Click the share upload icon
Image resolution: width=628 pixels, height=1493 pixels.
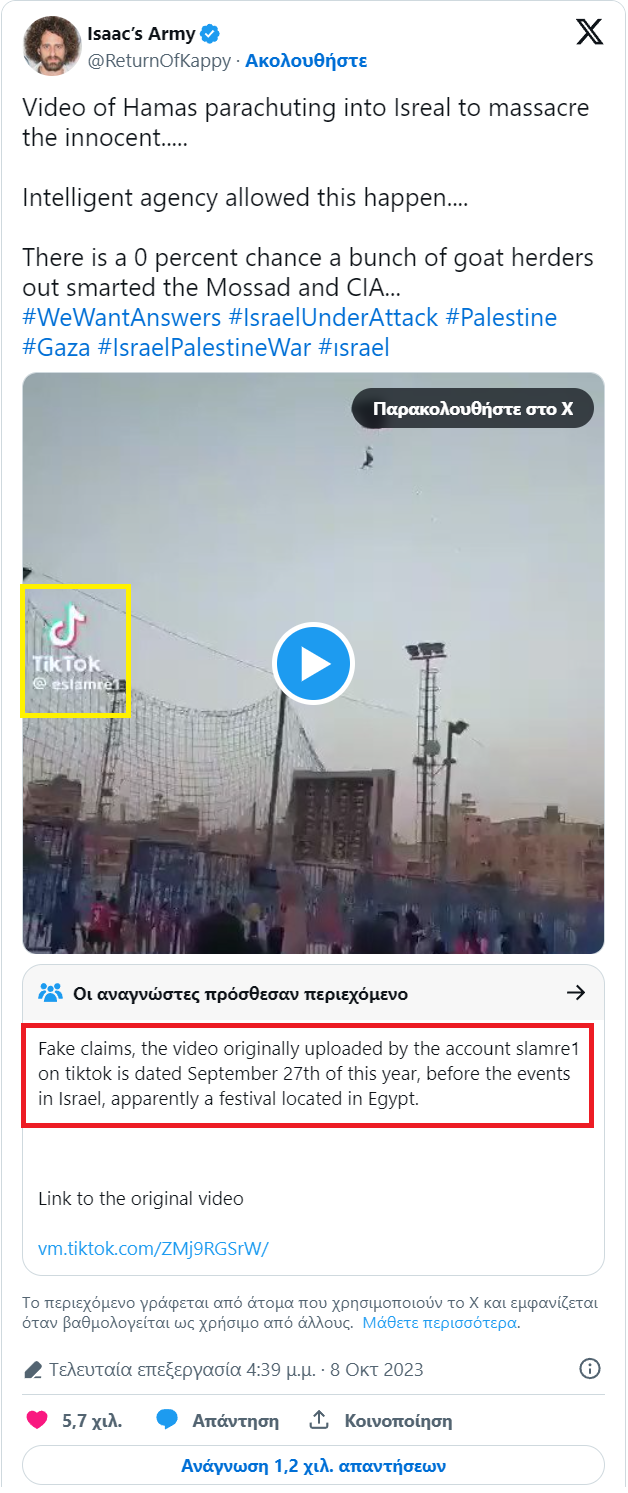(320, 1420)
